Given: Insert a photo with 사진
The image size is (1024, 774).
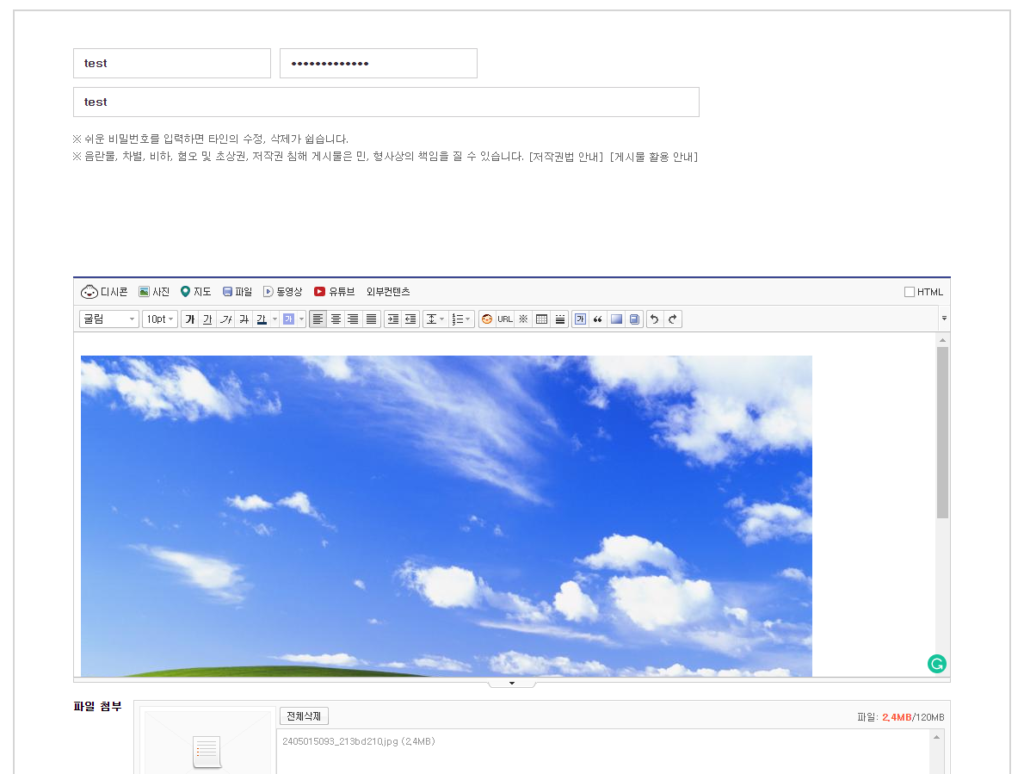Looking at the screenshot, I should click(154, 292).
